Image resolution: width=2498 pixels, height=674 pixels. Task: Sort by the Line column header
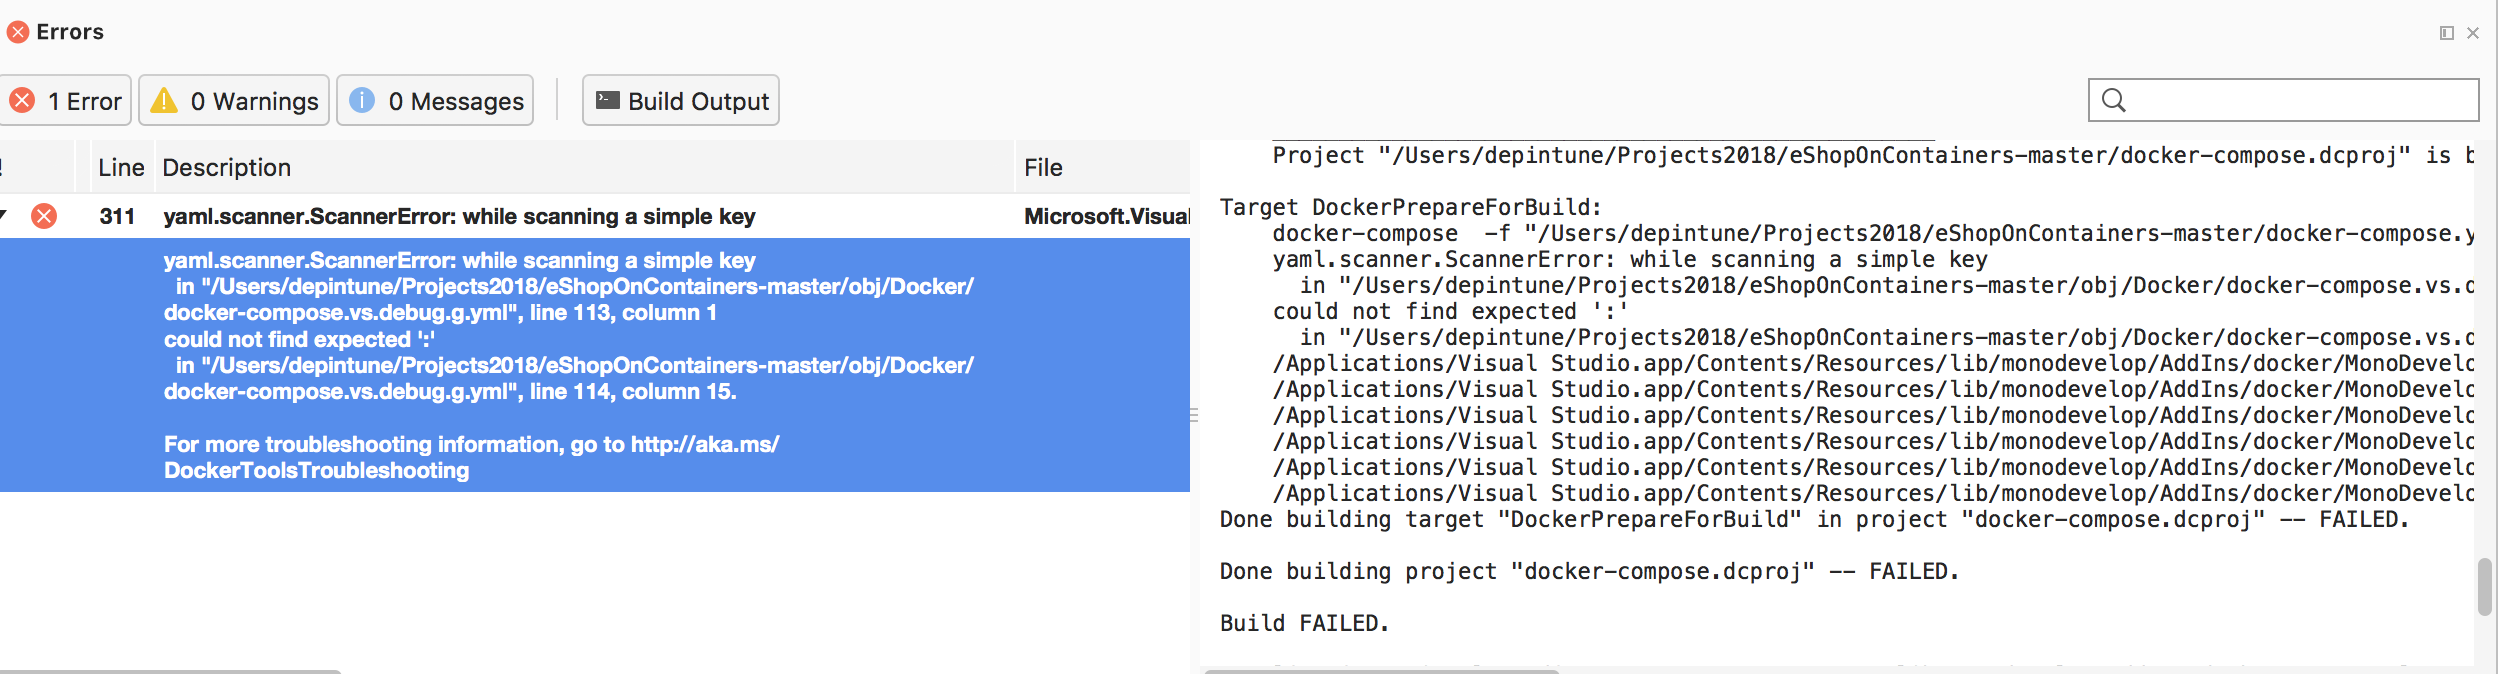121,167
